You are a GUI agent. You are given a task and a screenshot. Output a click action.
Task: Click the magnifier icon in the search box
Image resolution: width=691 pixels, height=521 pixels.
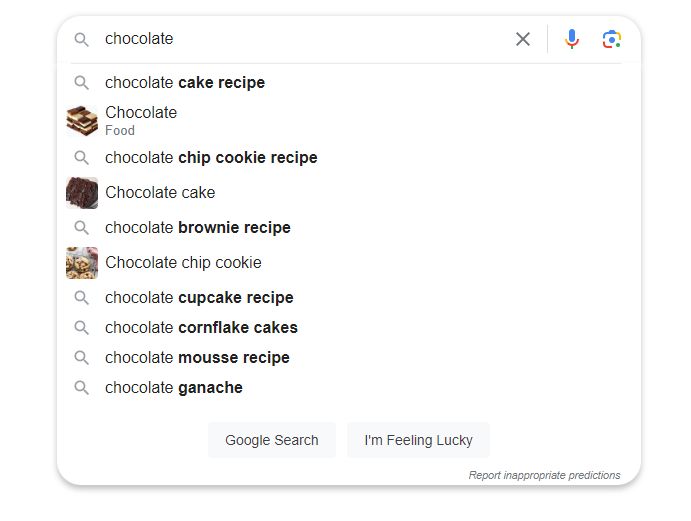pyautogui.click(x=82, y=39)
